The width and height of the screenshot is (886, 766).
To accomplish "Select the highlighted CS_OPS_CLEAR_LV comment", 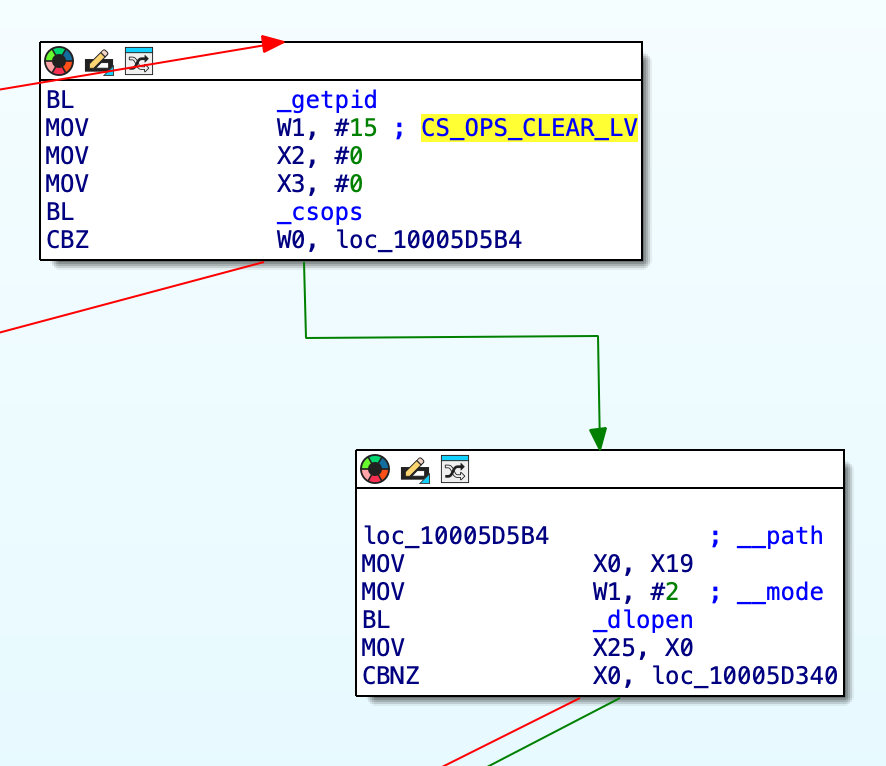I will click(528, 127).
